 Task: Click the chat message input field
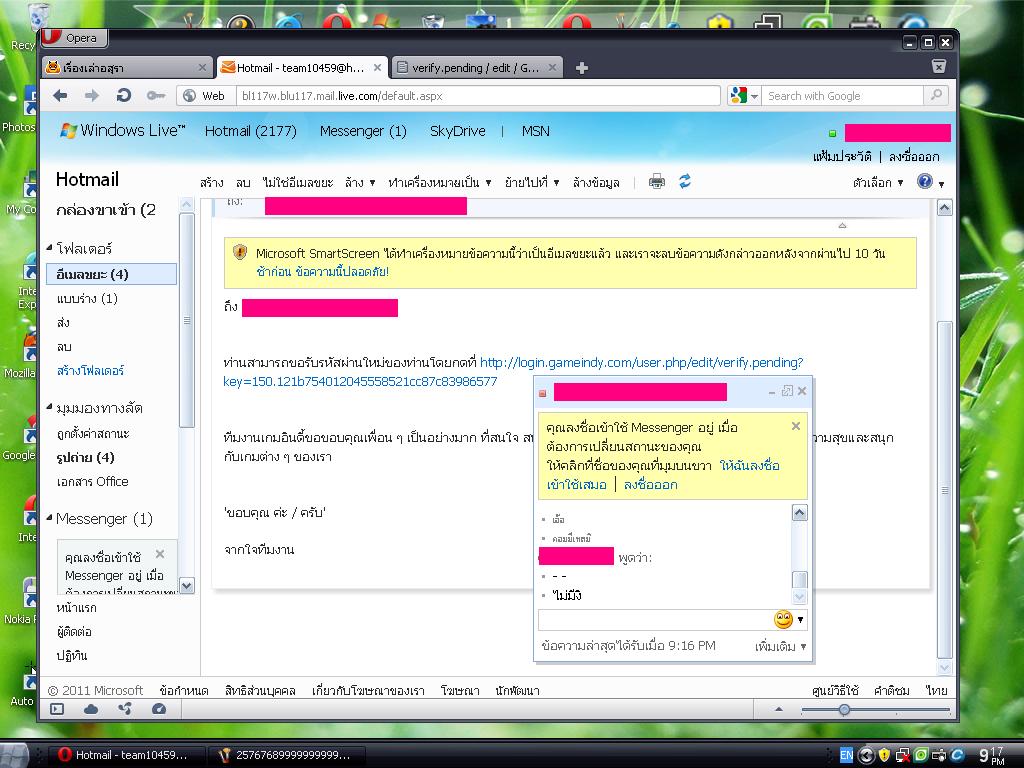(655, 620)
